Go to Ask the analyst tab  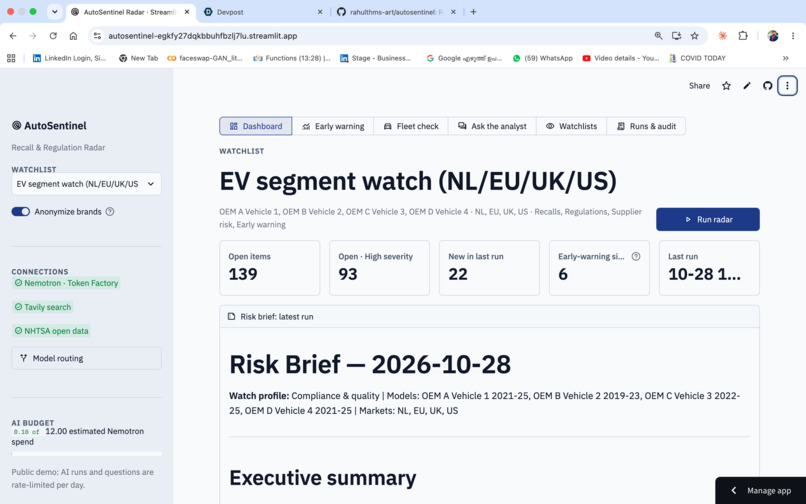tap(492, 126)
